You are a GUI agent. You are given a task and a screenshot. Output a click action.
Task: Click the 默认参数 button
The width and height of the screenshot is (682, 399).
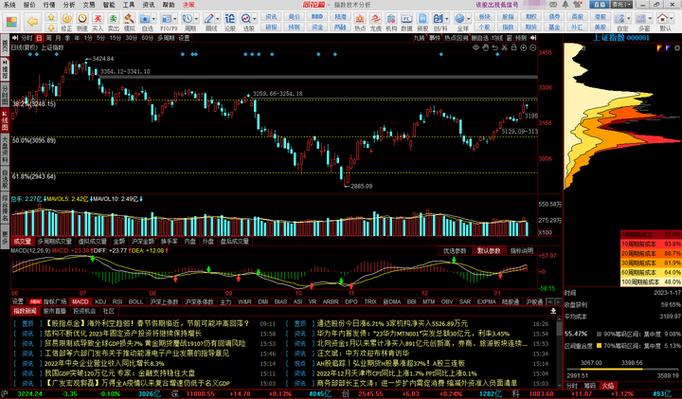coord(488,251)
